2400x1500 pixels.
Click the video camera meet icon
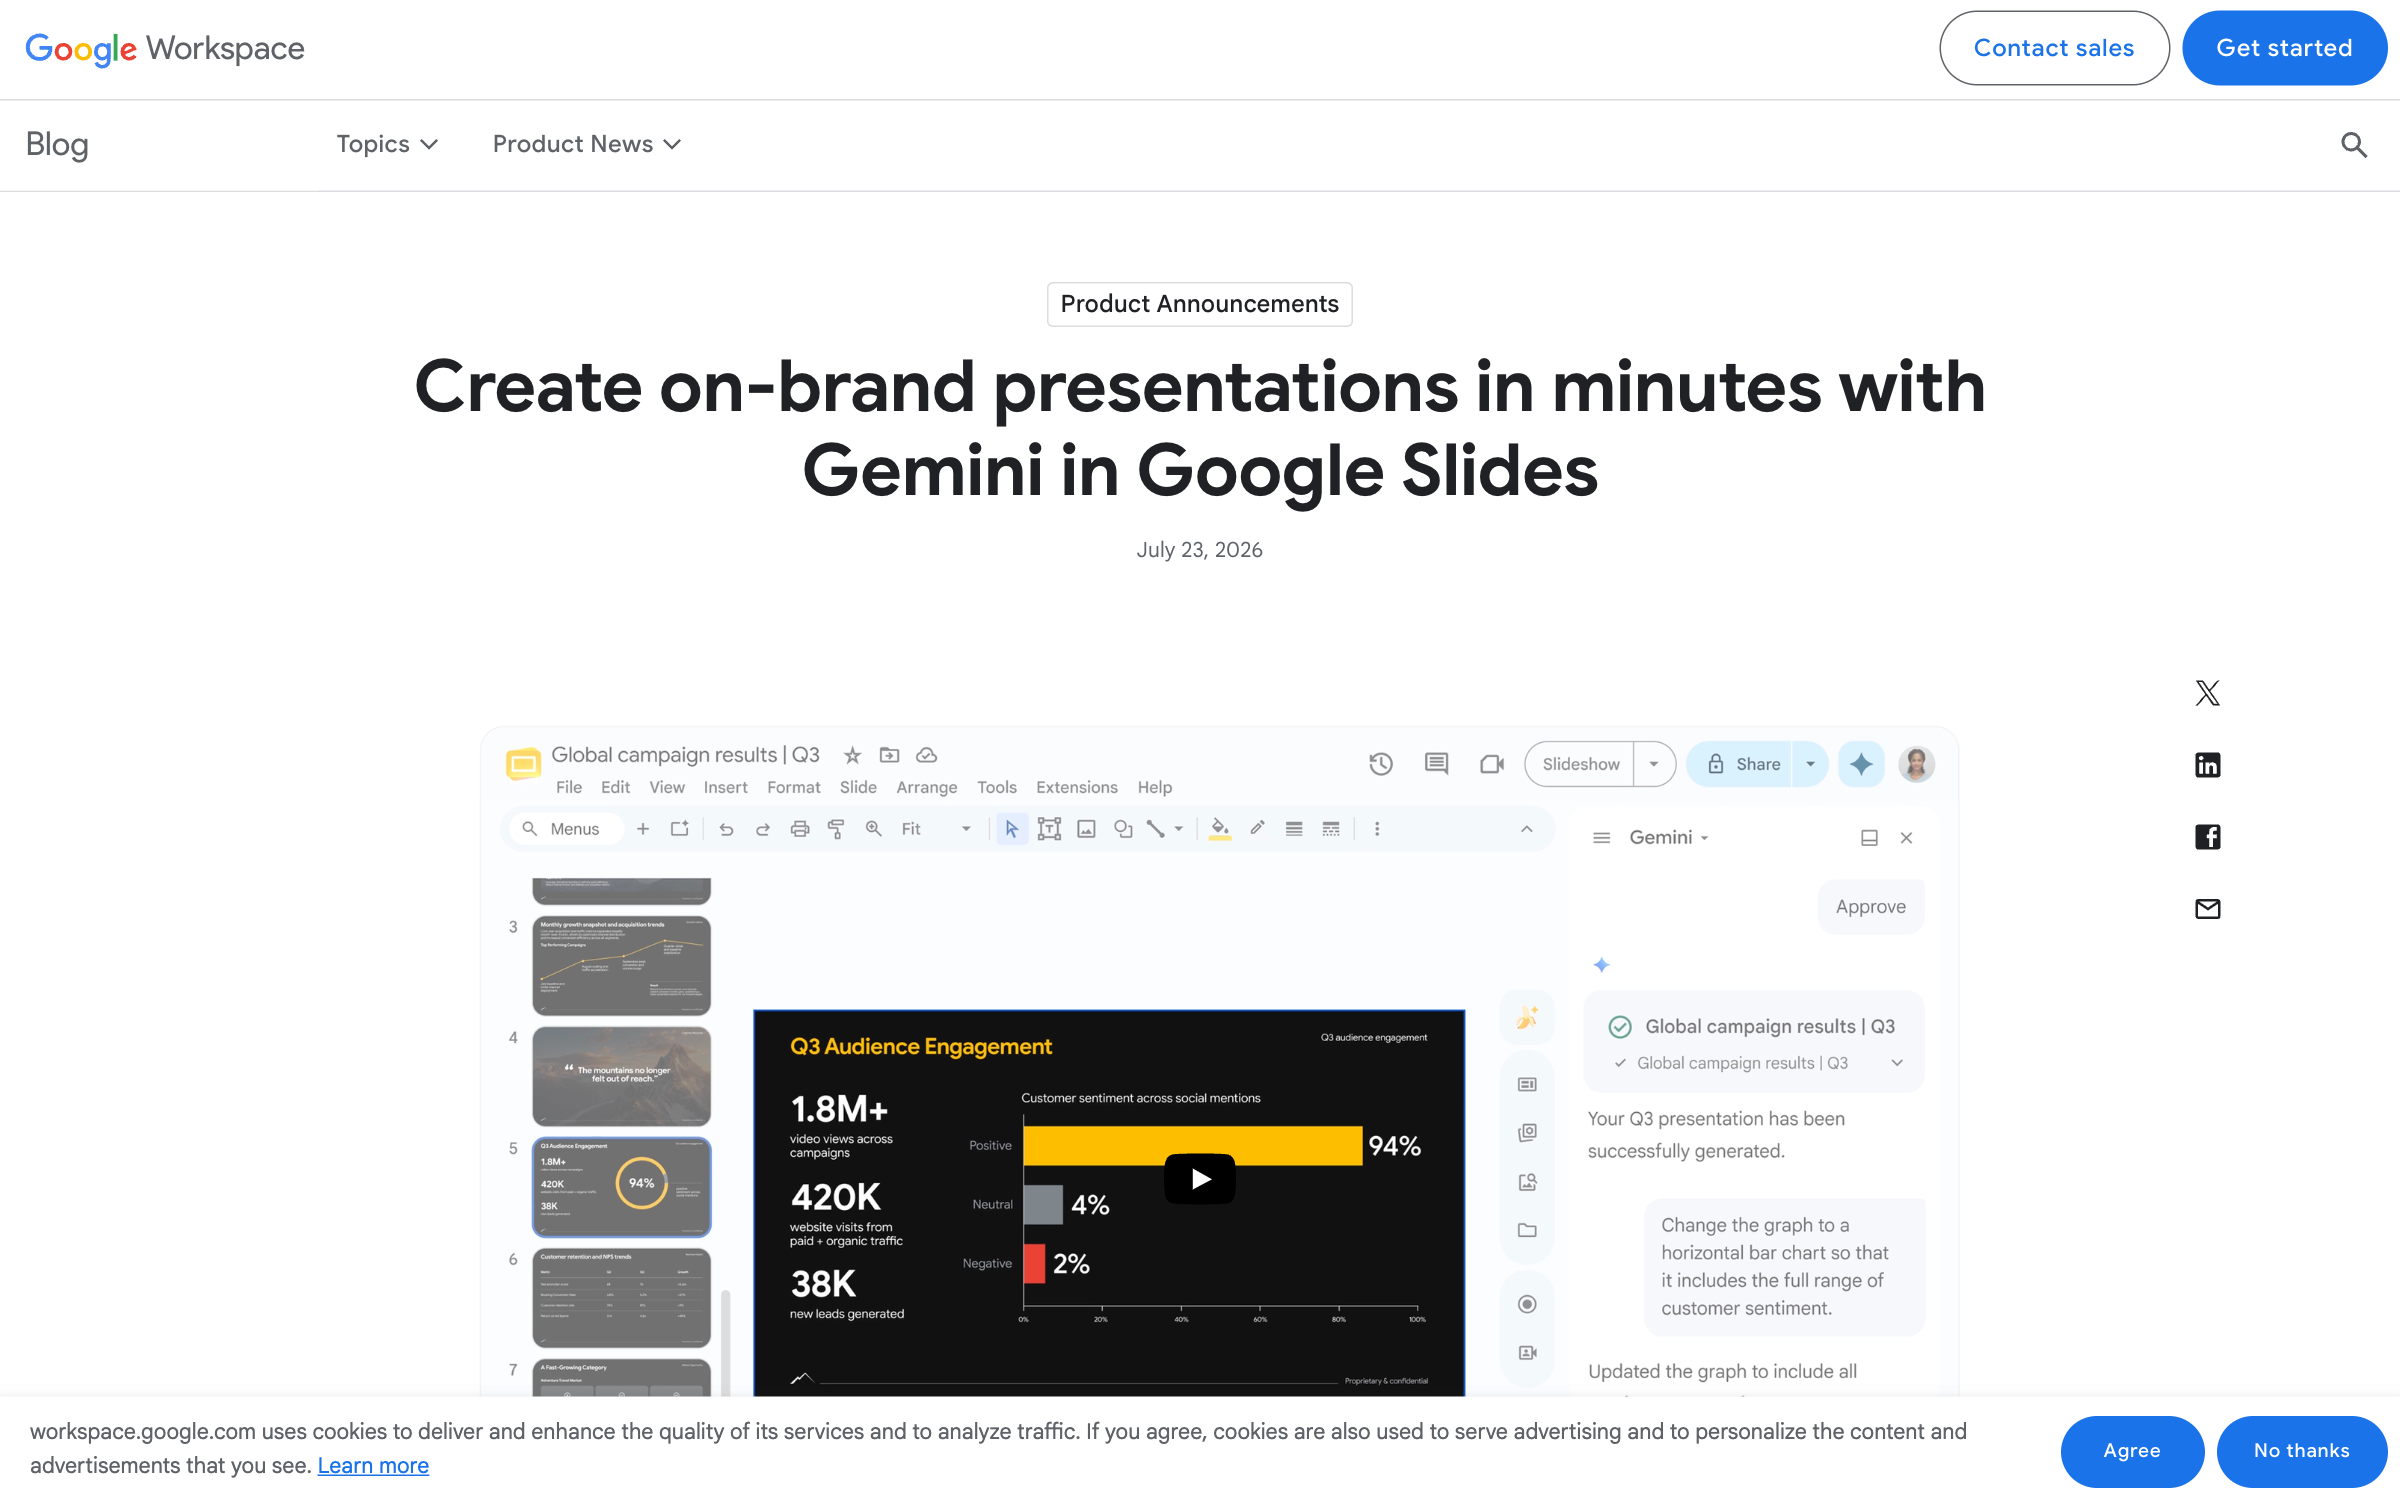[x=1492, y=764]
